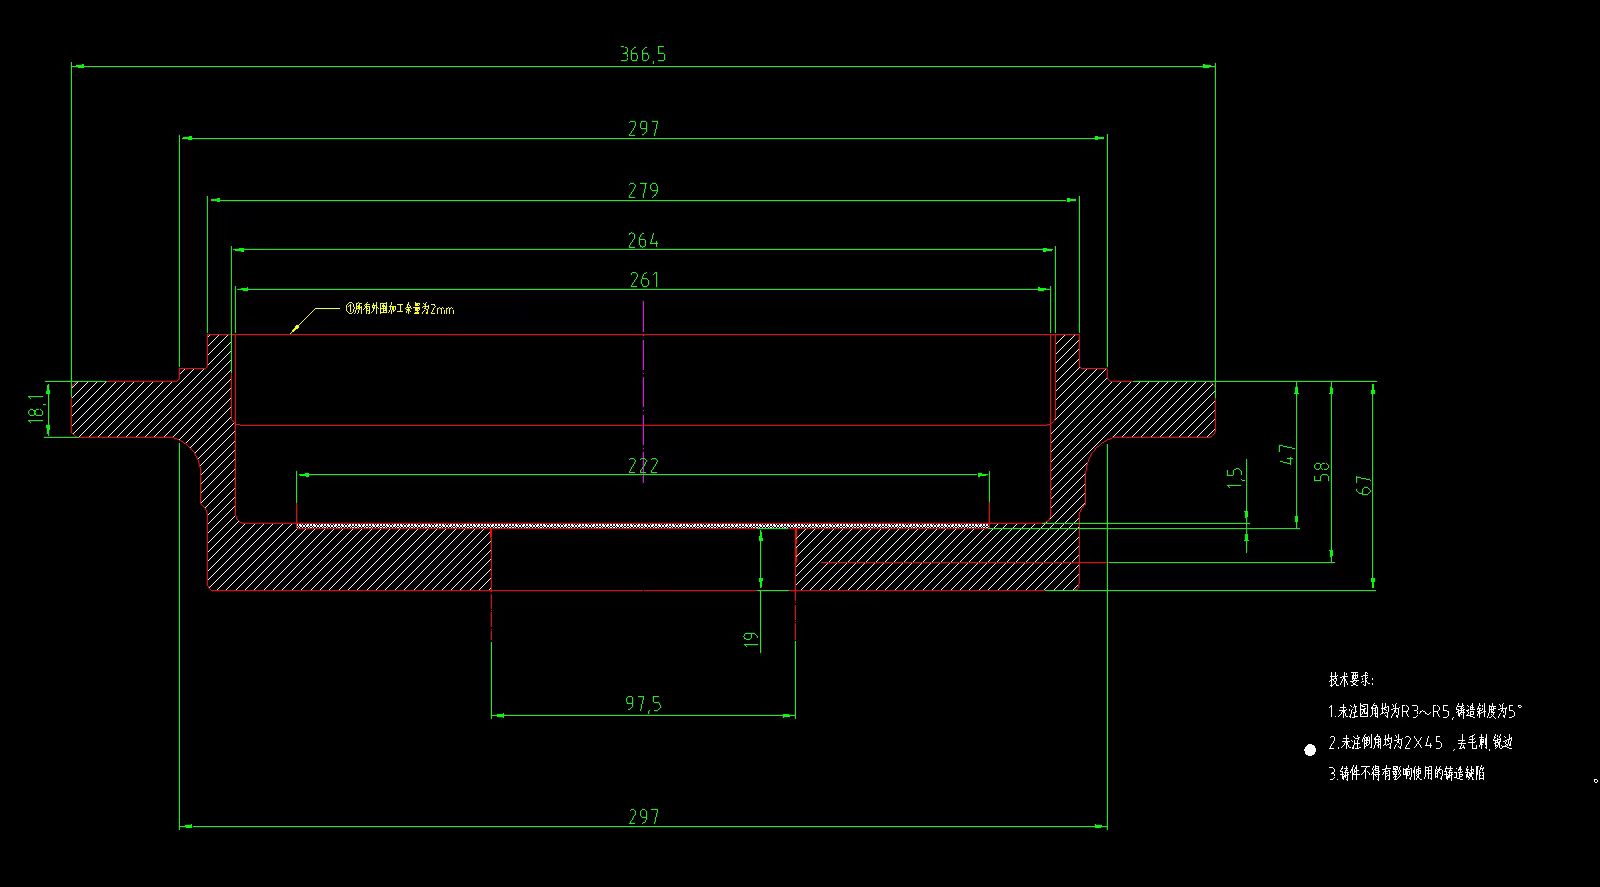
Task: Select the 222 inner width dimension
Action: pyautogui.click(x=643, y=465)
